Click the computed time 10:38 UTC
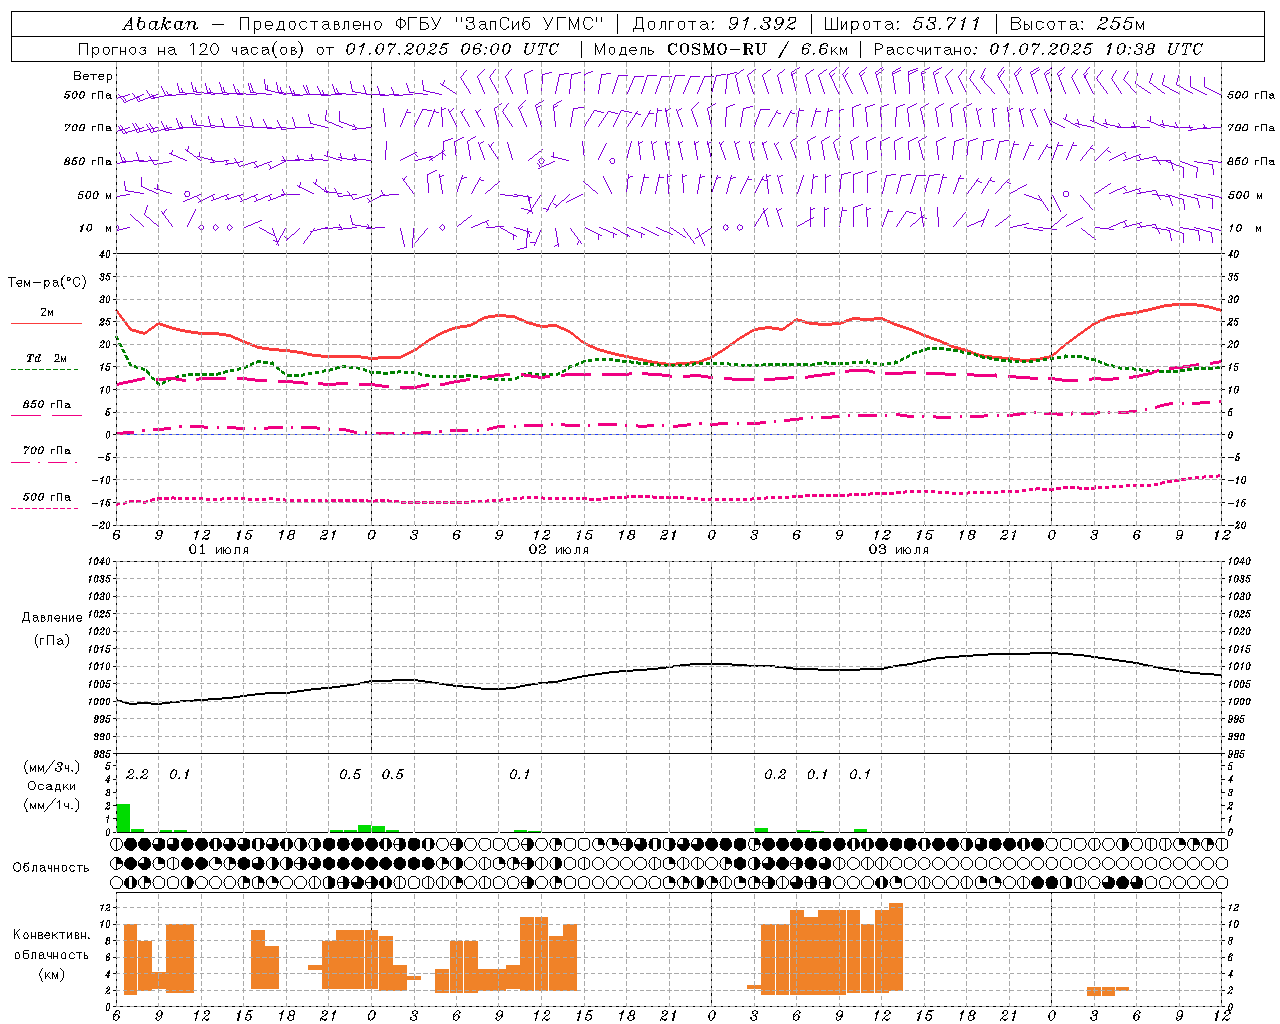1280x1024 pixels. (x=1152, y=49)
